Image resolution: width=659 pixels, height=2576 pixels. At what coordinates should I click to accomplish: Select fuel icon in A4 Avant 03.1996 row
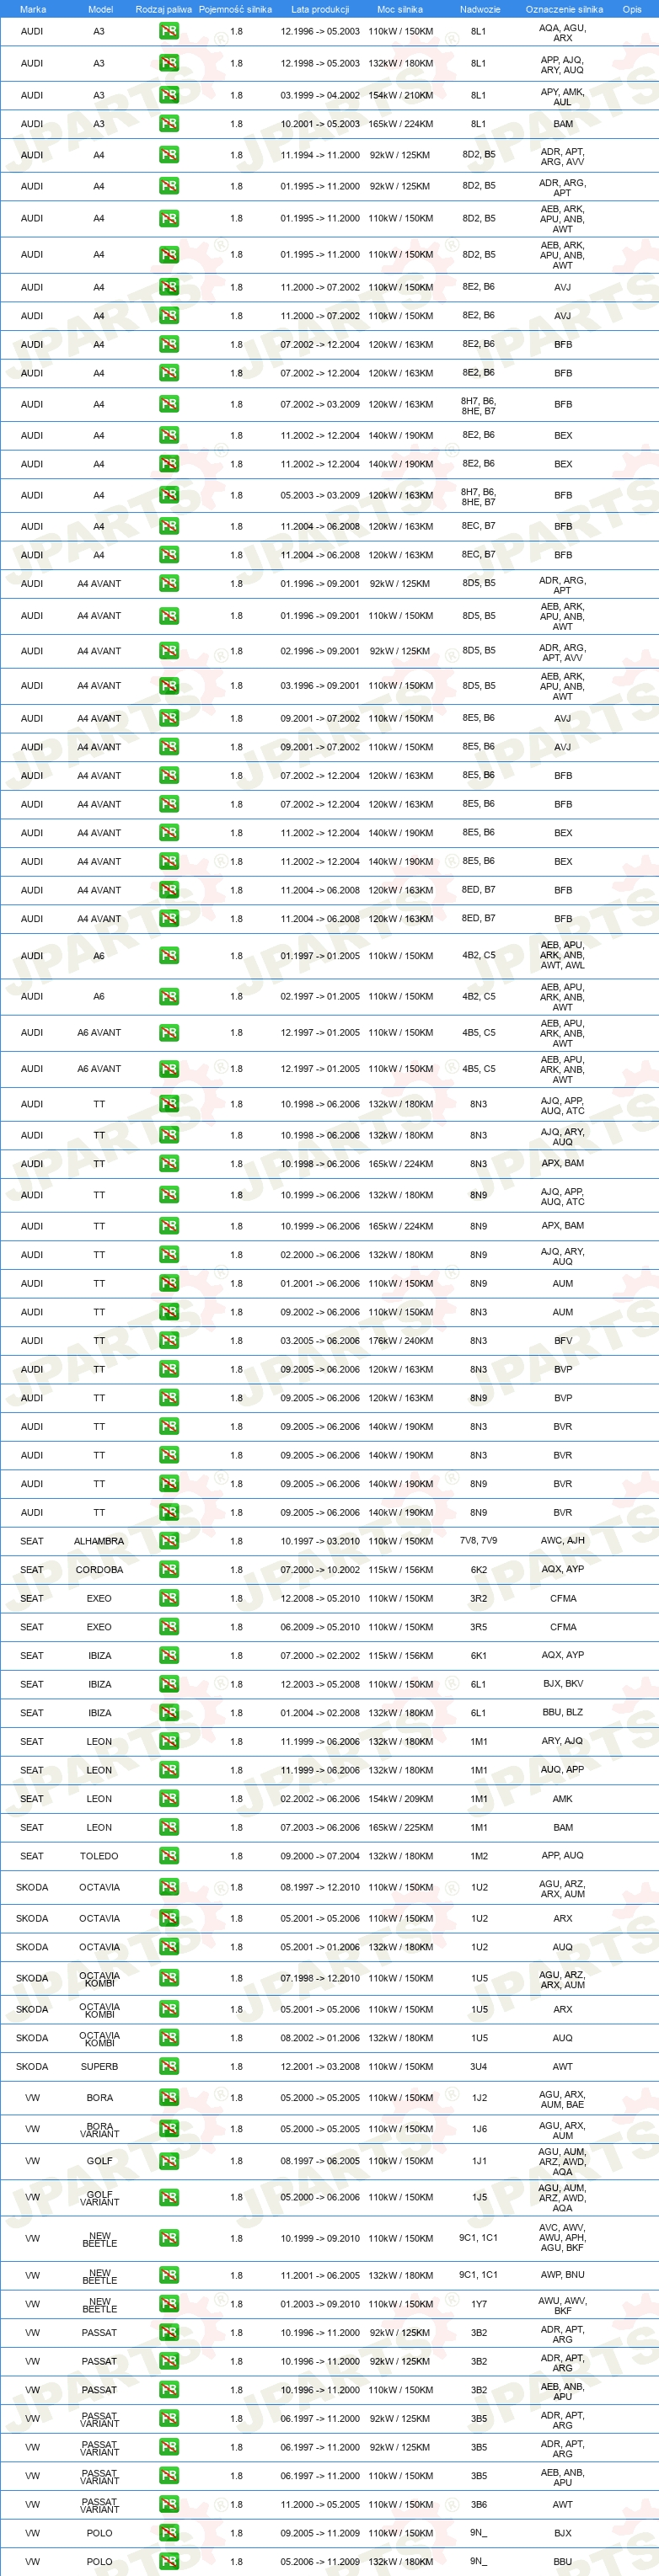click(x=169, y=686)
